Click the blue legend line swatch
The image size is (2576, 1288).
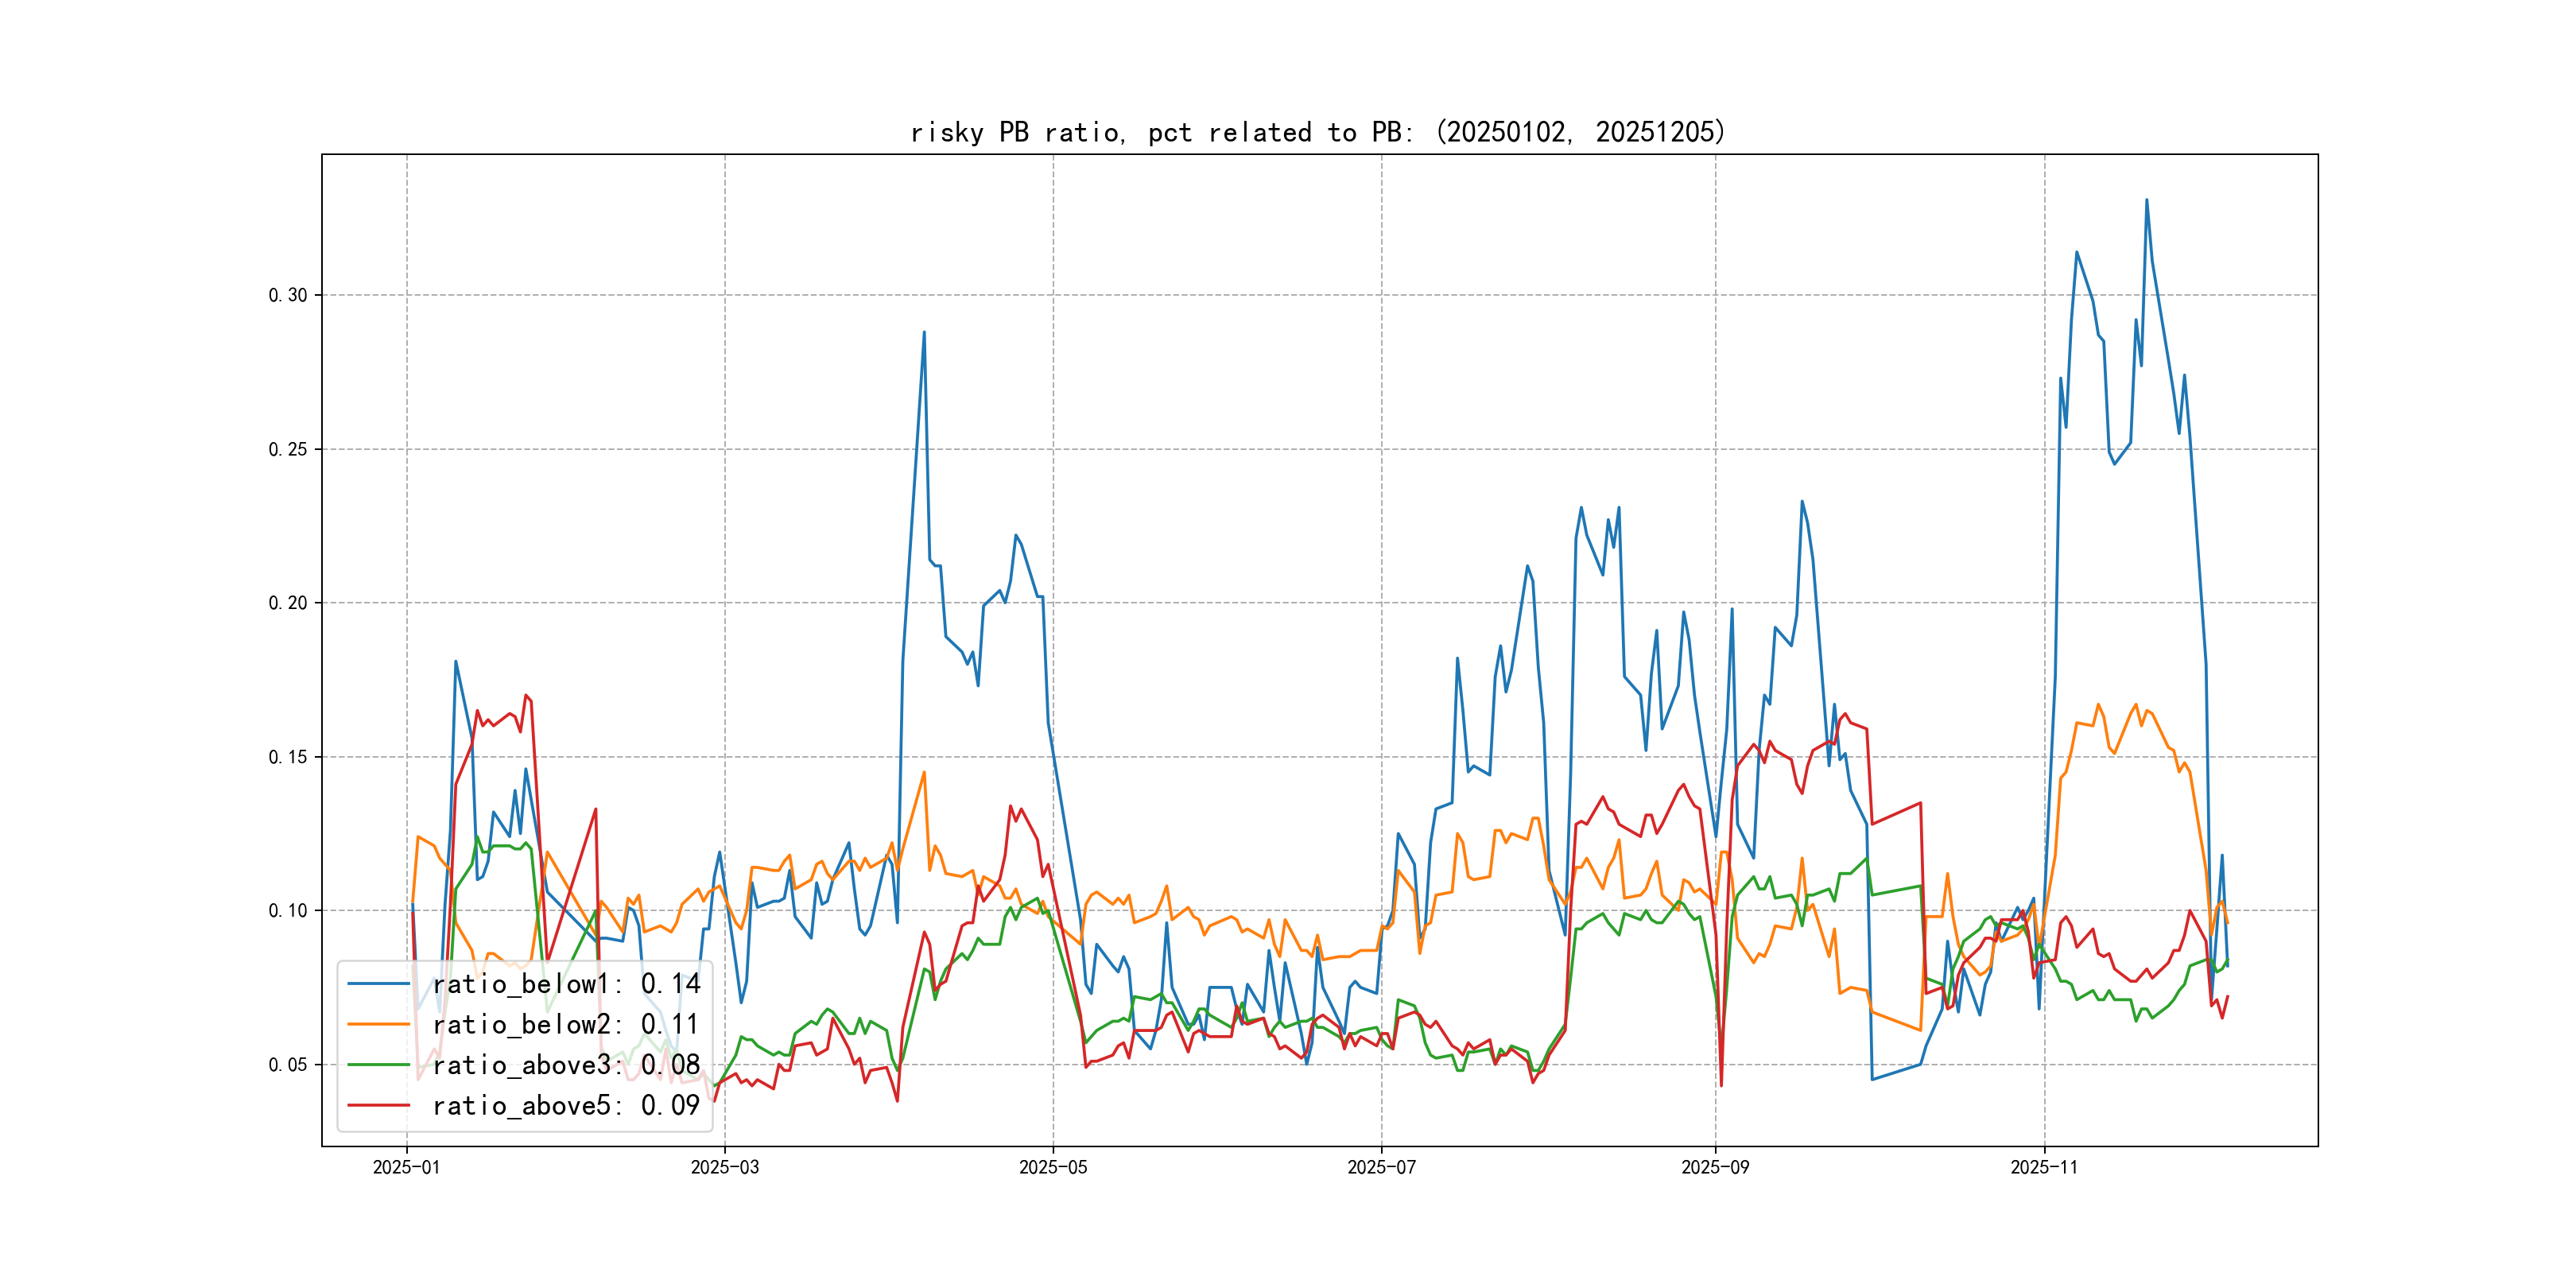tap(378, 984)
